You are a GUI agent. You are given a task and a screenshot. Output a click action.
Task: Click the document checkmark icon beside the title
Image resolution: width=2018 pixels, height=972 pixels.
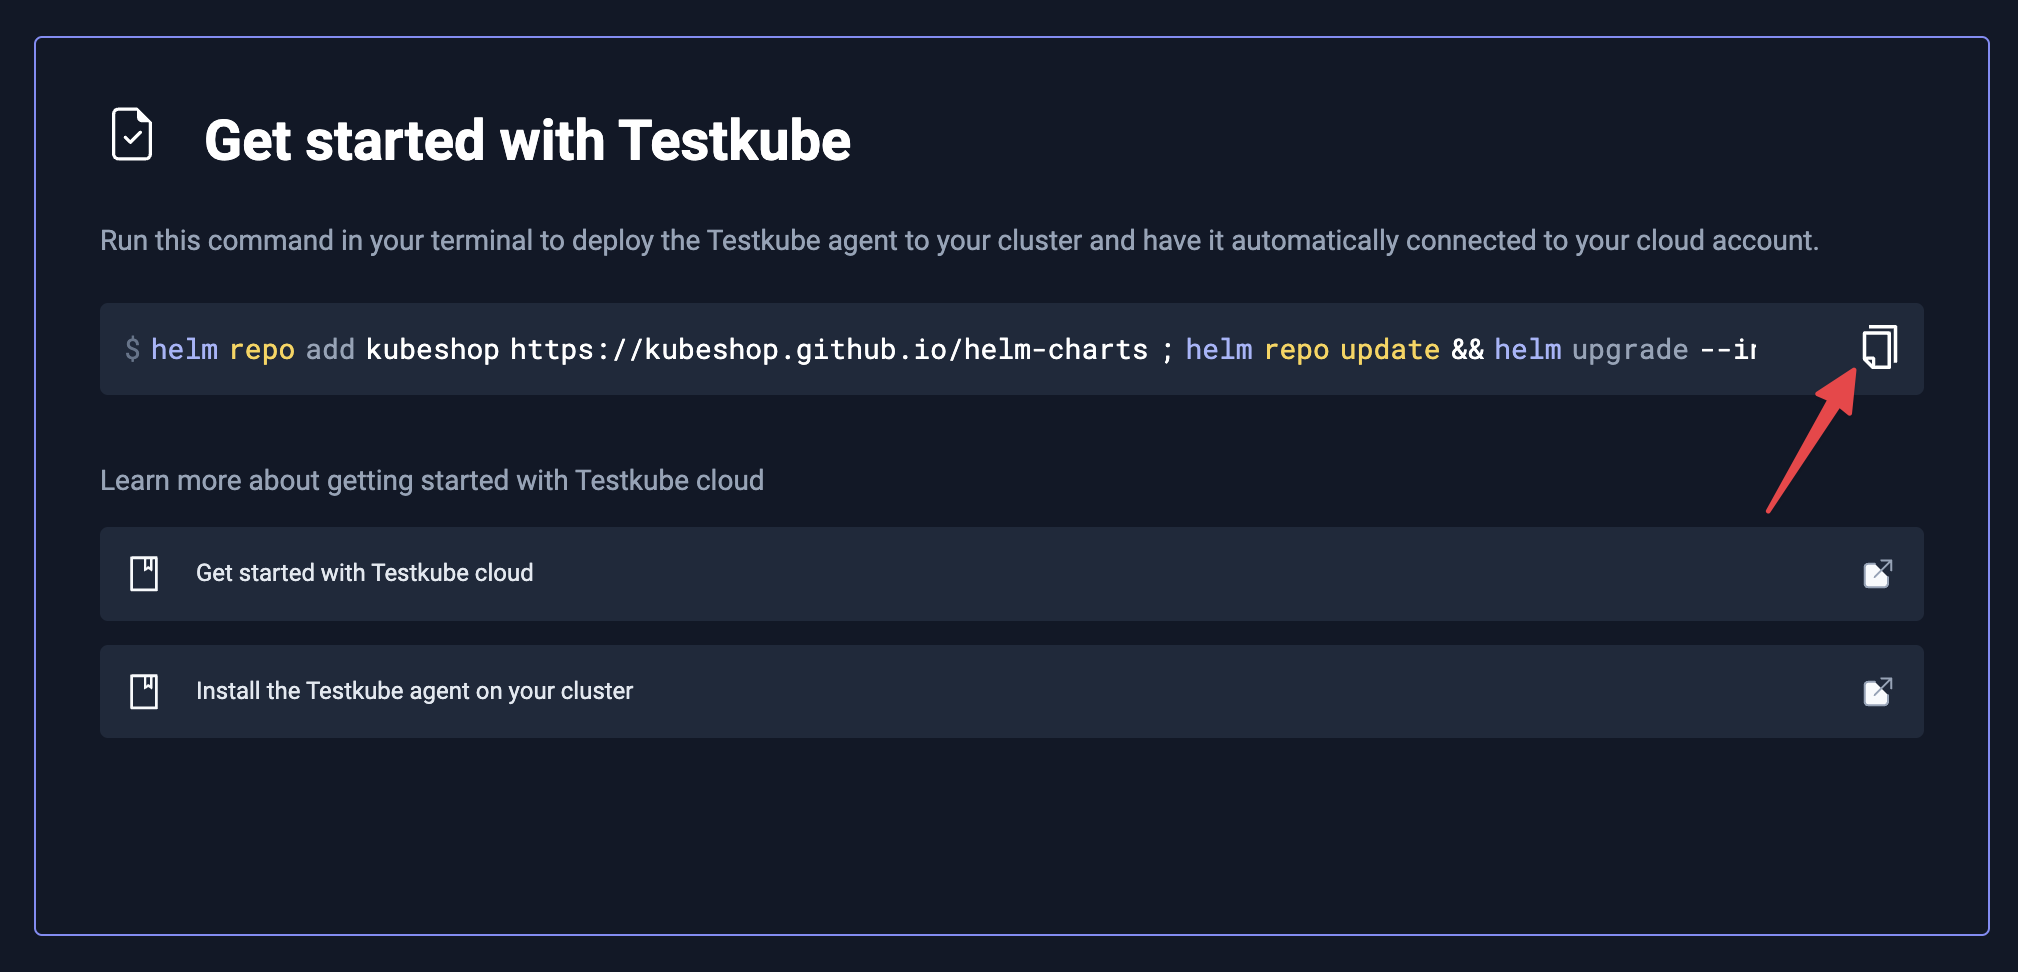pyautogui.click(x=132, y=134)
